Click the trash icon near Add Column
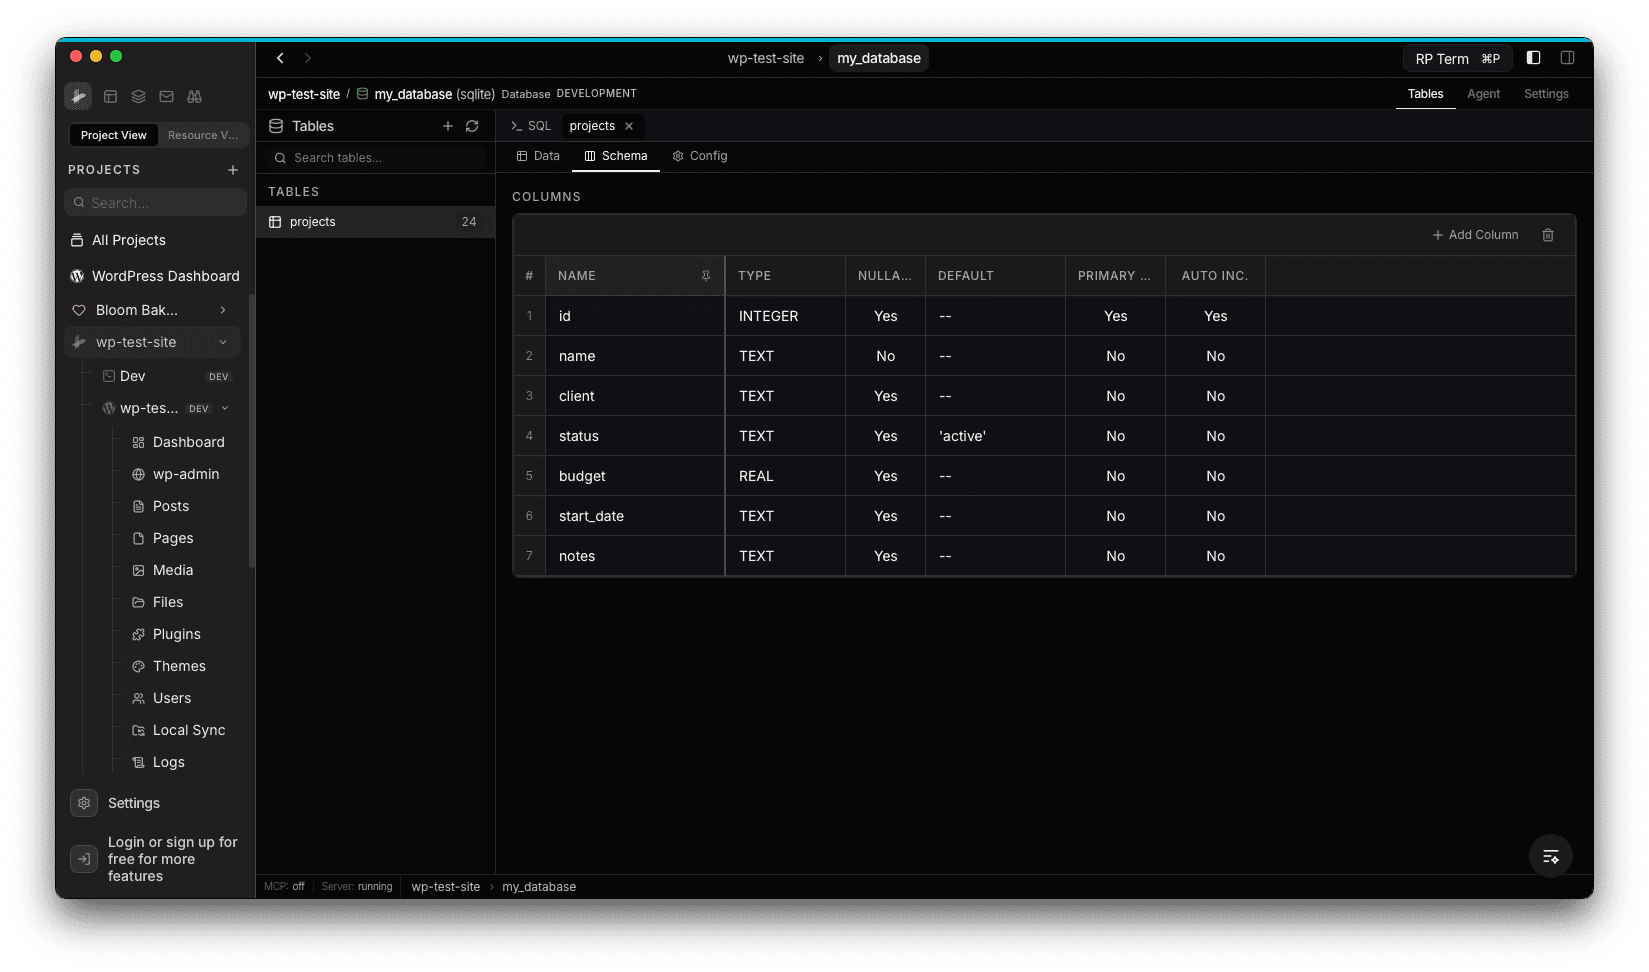This screenshot has width=1649, height=972. click(1548, 235)
